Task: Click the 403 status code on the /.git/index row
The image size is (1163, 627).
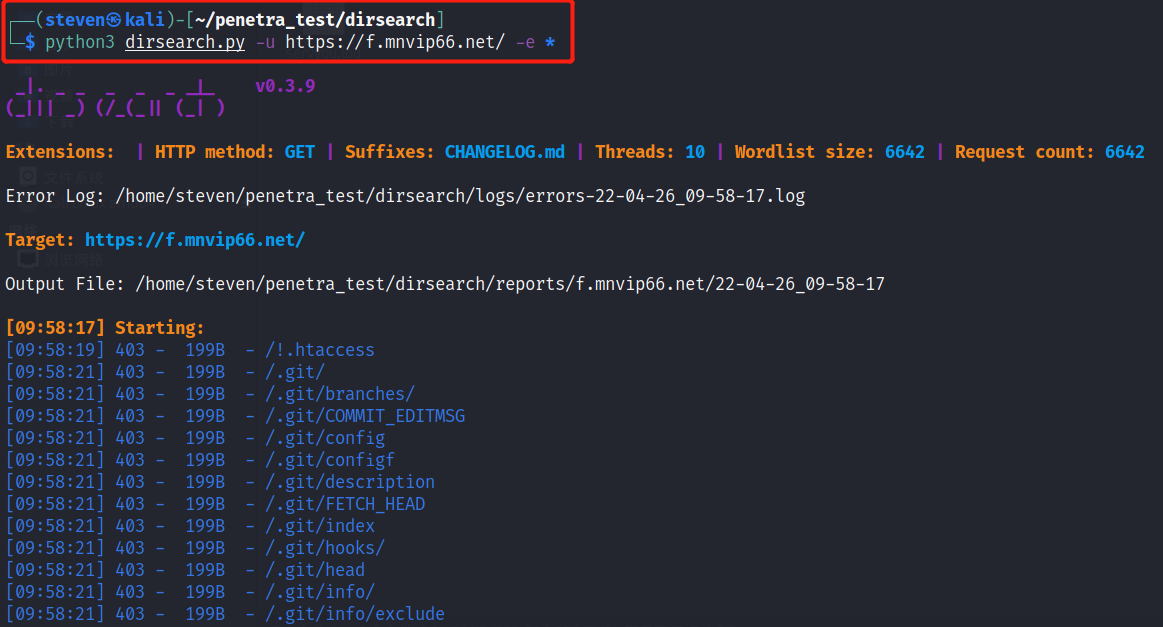Action: pos(130,526)
